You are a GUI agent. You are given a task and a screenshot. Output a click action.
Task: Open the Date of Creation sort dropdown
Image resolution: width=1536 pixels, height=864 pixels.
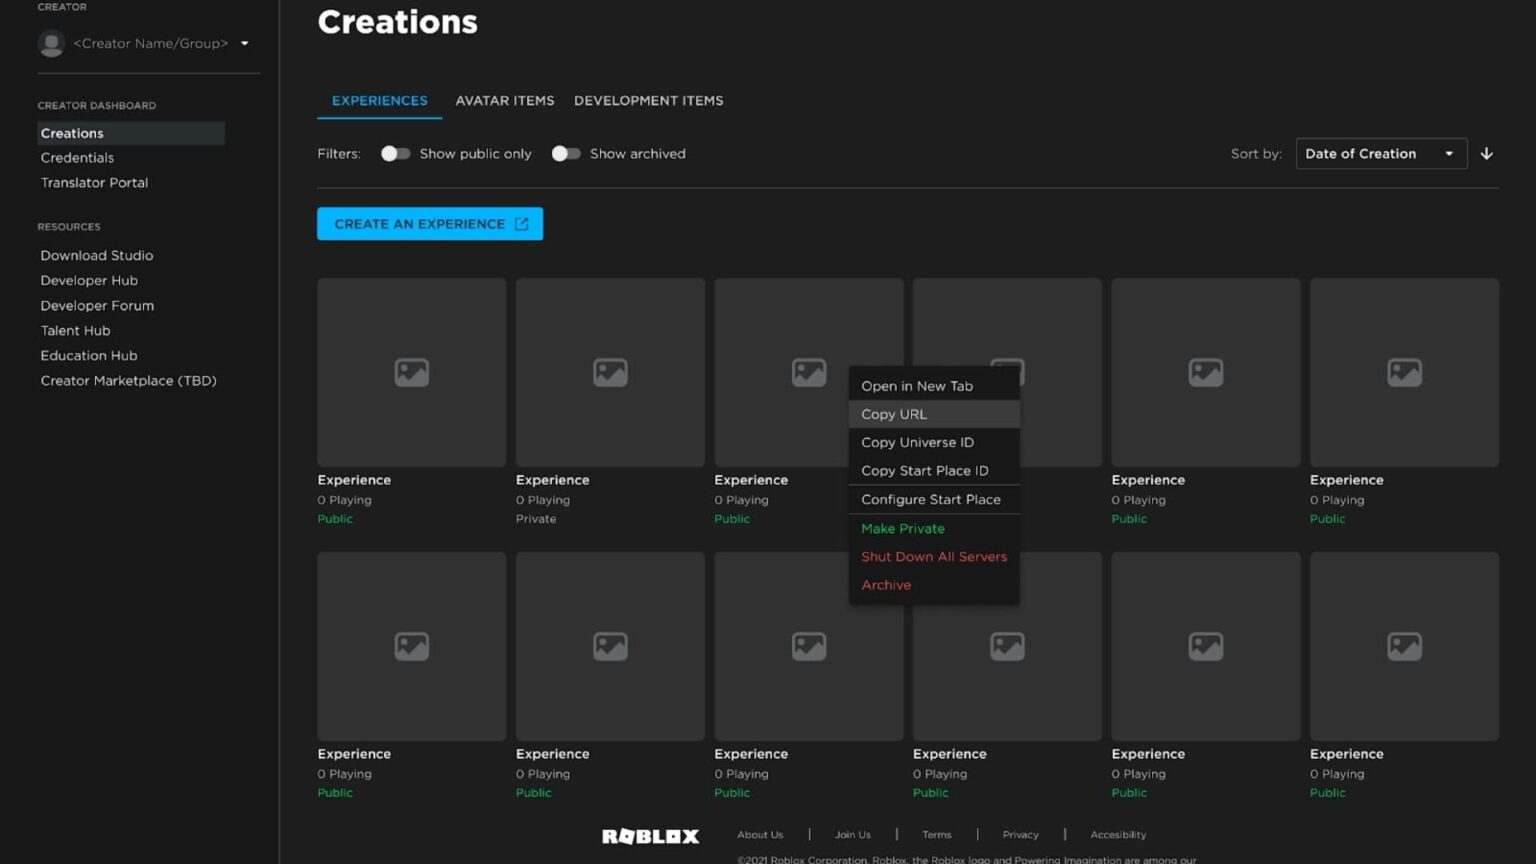tap(1381, 153)
